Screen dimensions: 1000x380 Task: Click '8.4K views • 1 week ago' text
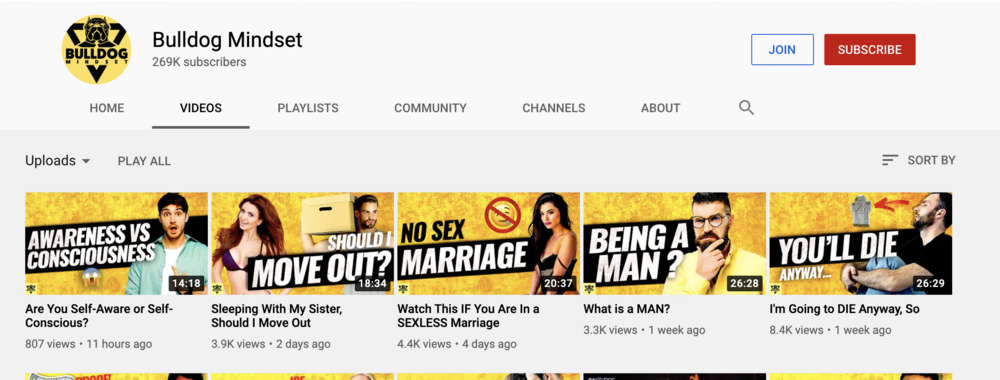tap(831, 330)
